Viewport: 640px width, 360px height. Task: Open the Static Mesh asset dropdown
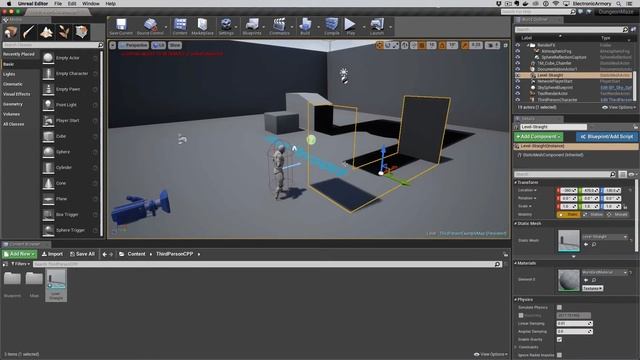(x=604, y=237)
